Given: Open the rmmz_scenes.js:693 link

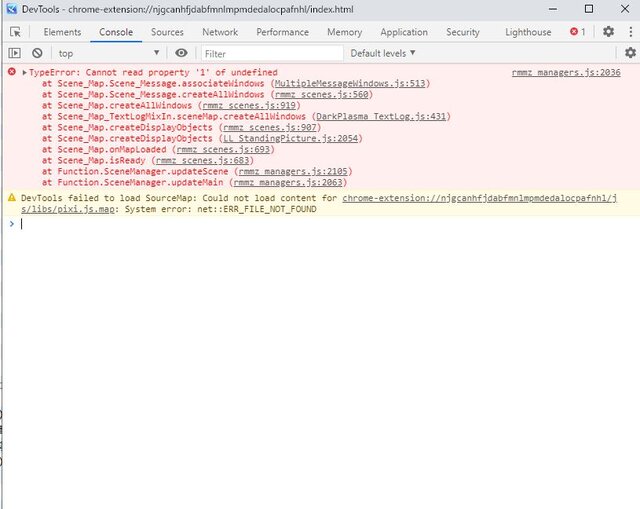Looking at the screenshot, I should (223, 149).
